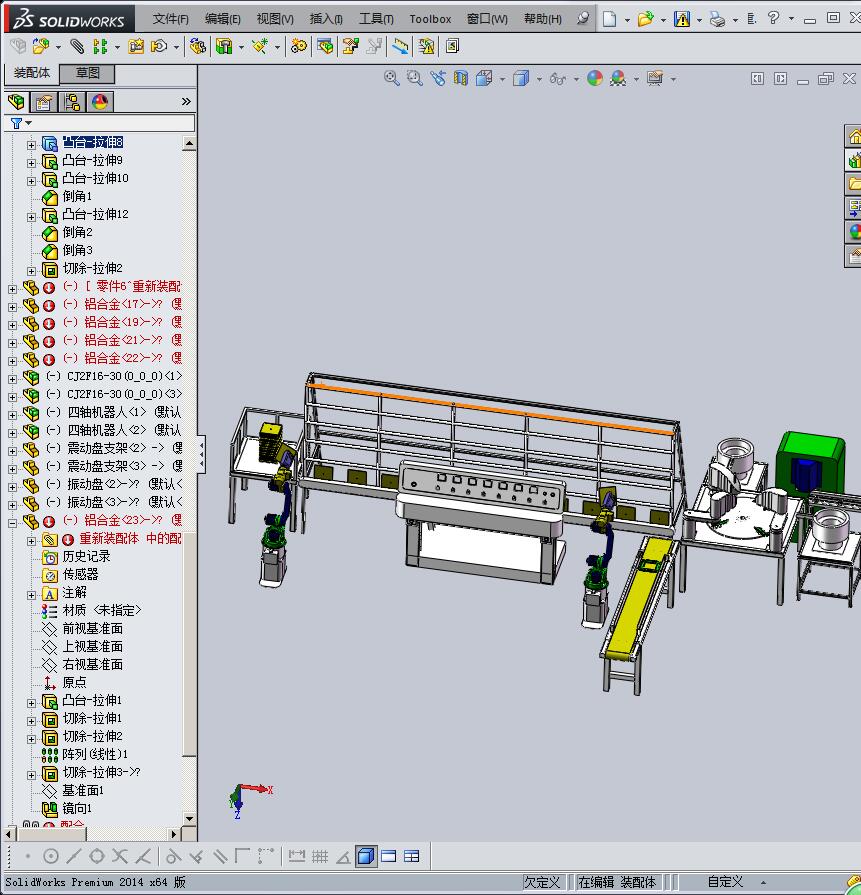
Task: Open the DisplayManager appearance tab icon
Action: click(100, 102)
